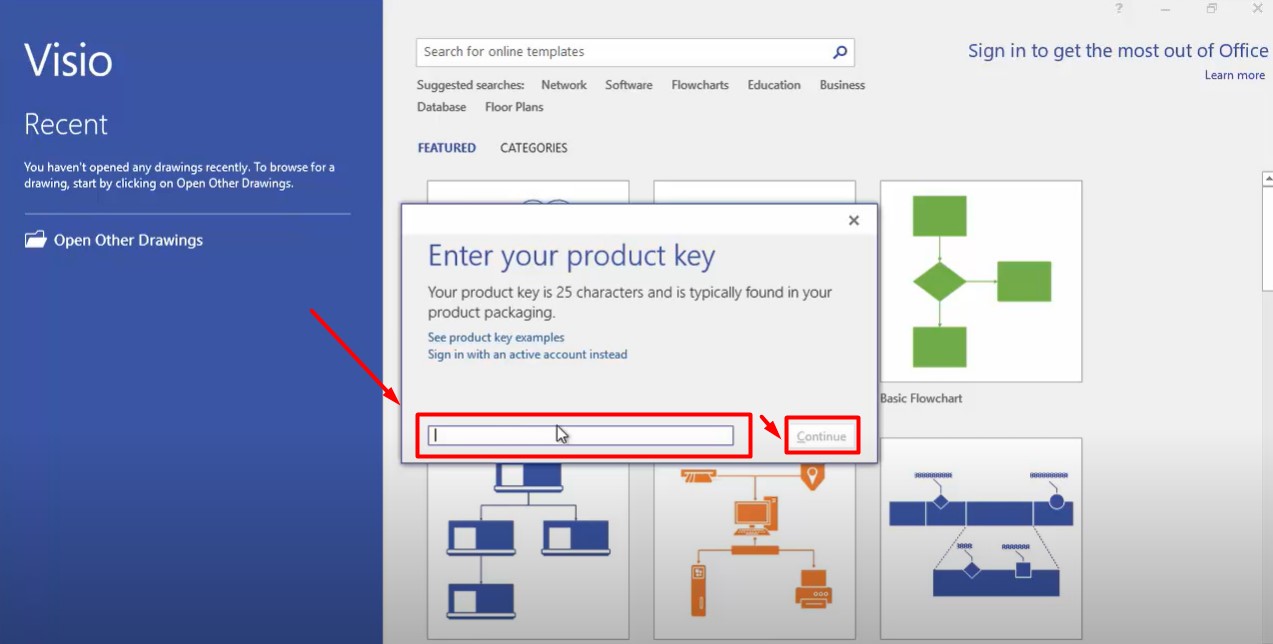Pick the Software suggested search
Image resolution: width=1273 pixels, height=644 pixels.
point(629,85)
